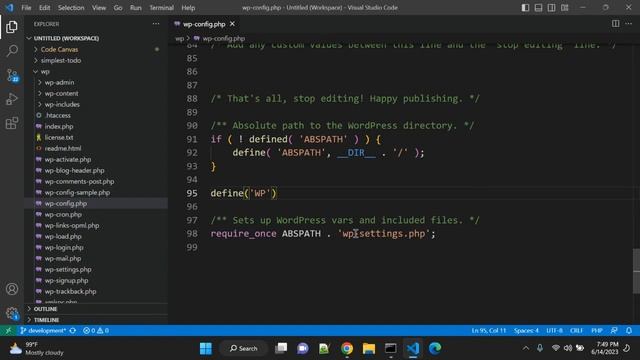Viewport: 640px width, 360px height.
Task: Change indentation via Spaces: 4
Action: tap(526, 330)
